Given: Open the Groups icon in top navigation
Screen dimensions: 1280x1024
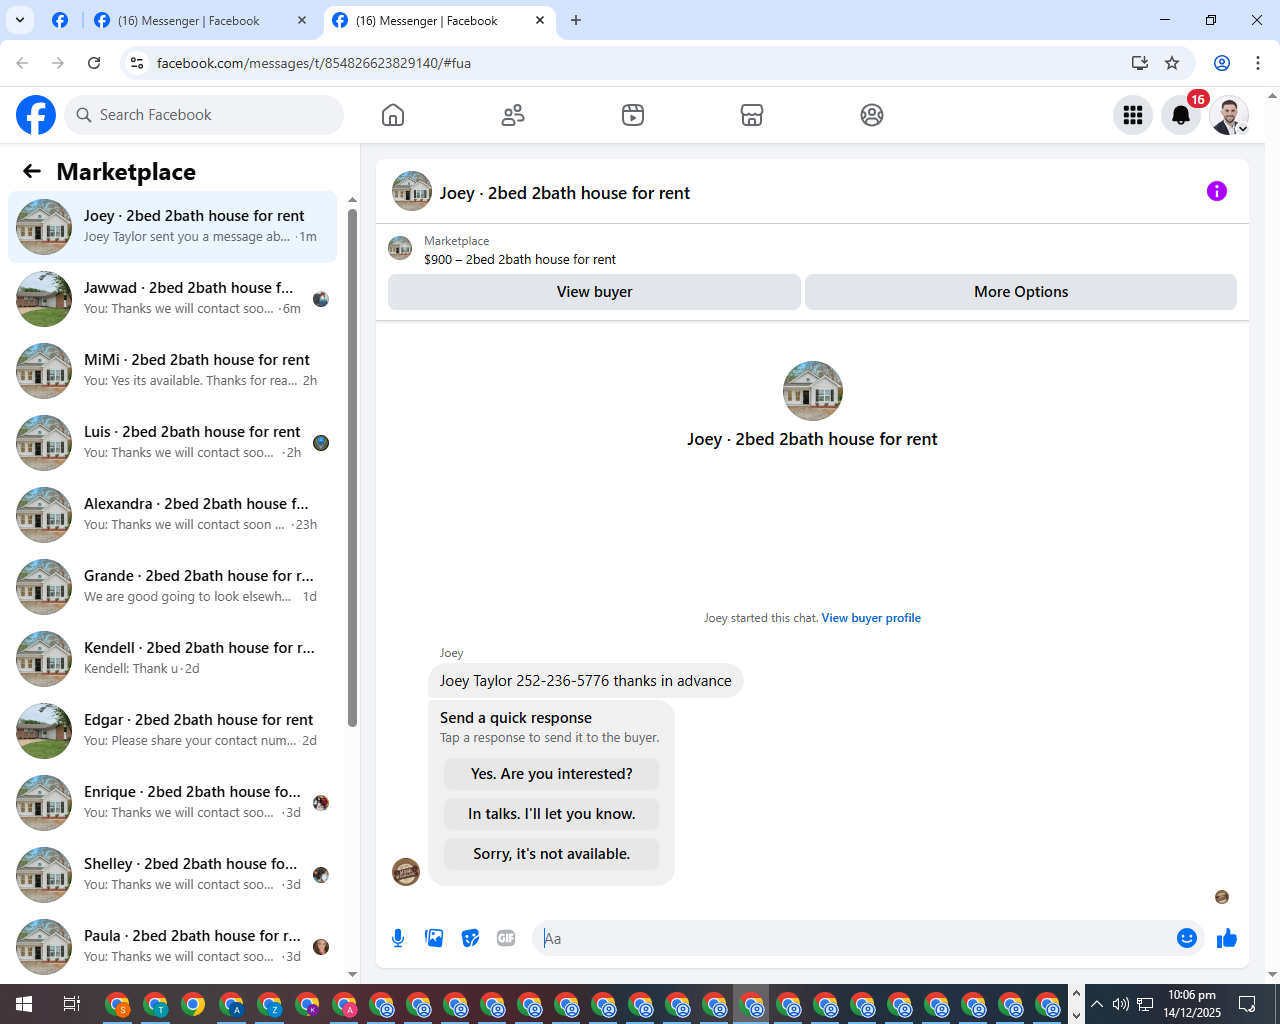Looking at the screenshot, I should point(872,115).
